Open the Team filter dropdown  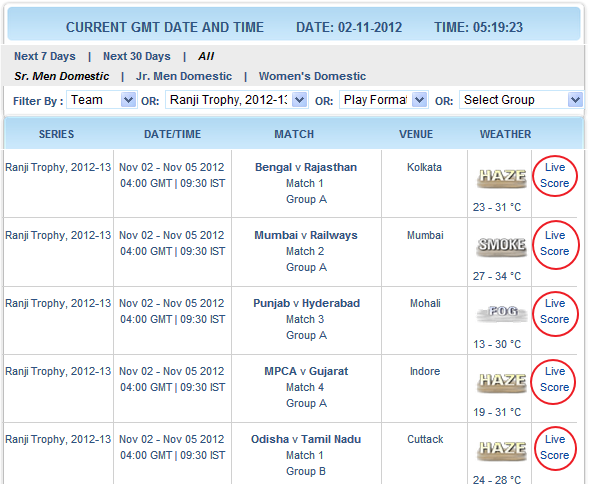[x=102, y=100]
